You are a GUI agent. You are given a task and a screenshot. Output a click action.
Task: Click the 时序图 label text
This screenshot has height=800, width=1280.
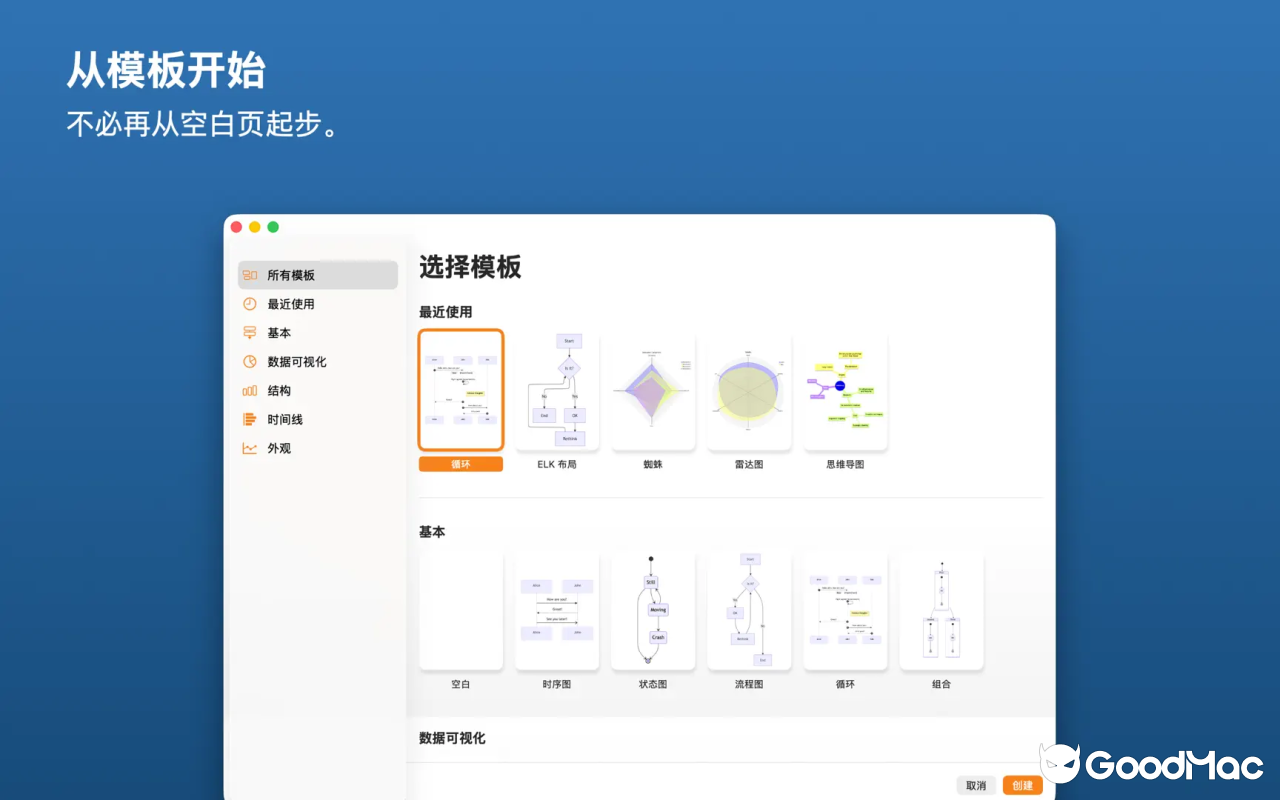557,684
